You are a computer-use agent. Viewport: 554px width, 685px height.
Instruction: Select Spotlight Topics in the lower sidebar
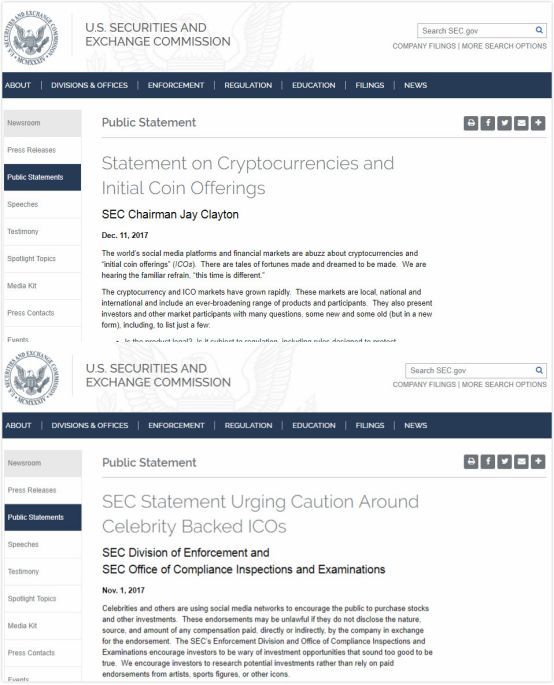[x=32, y=599]
